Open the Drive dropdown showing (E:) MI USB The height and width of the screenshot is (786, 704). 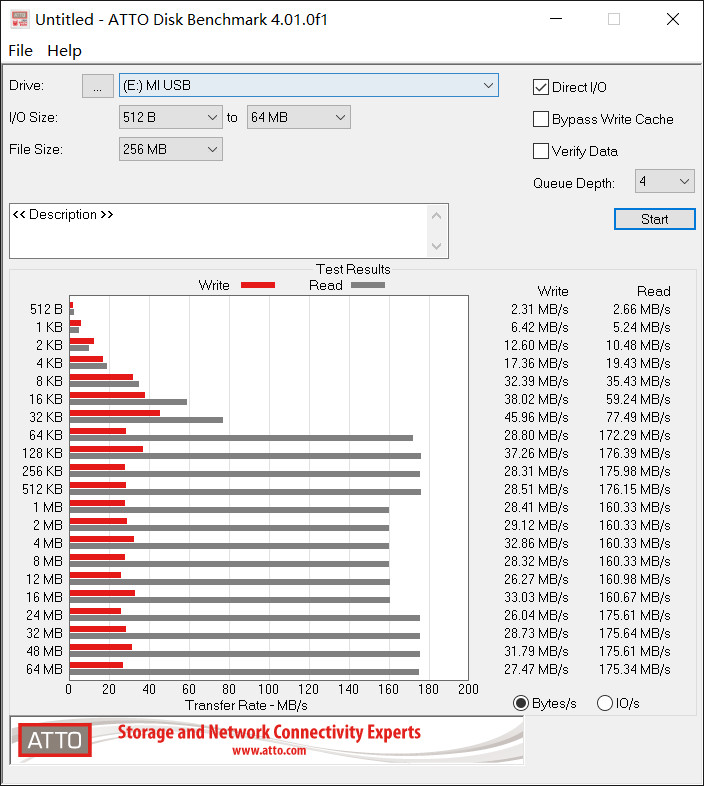308,85
